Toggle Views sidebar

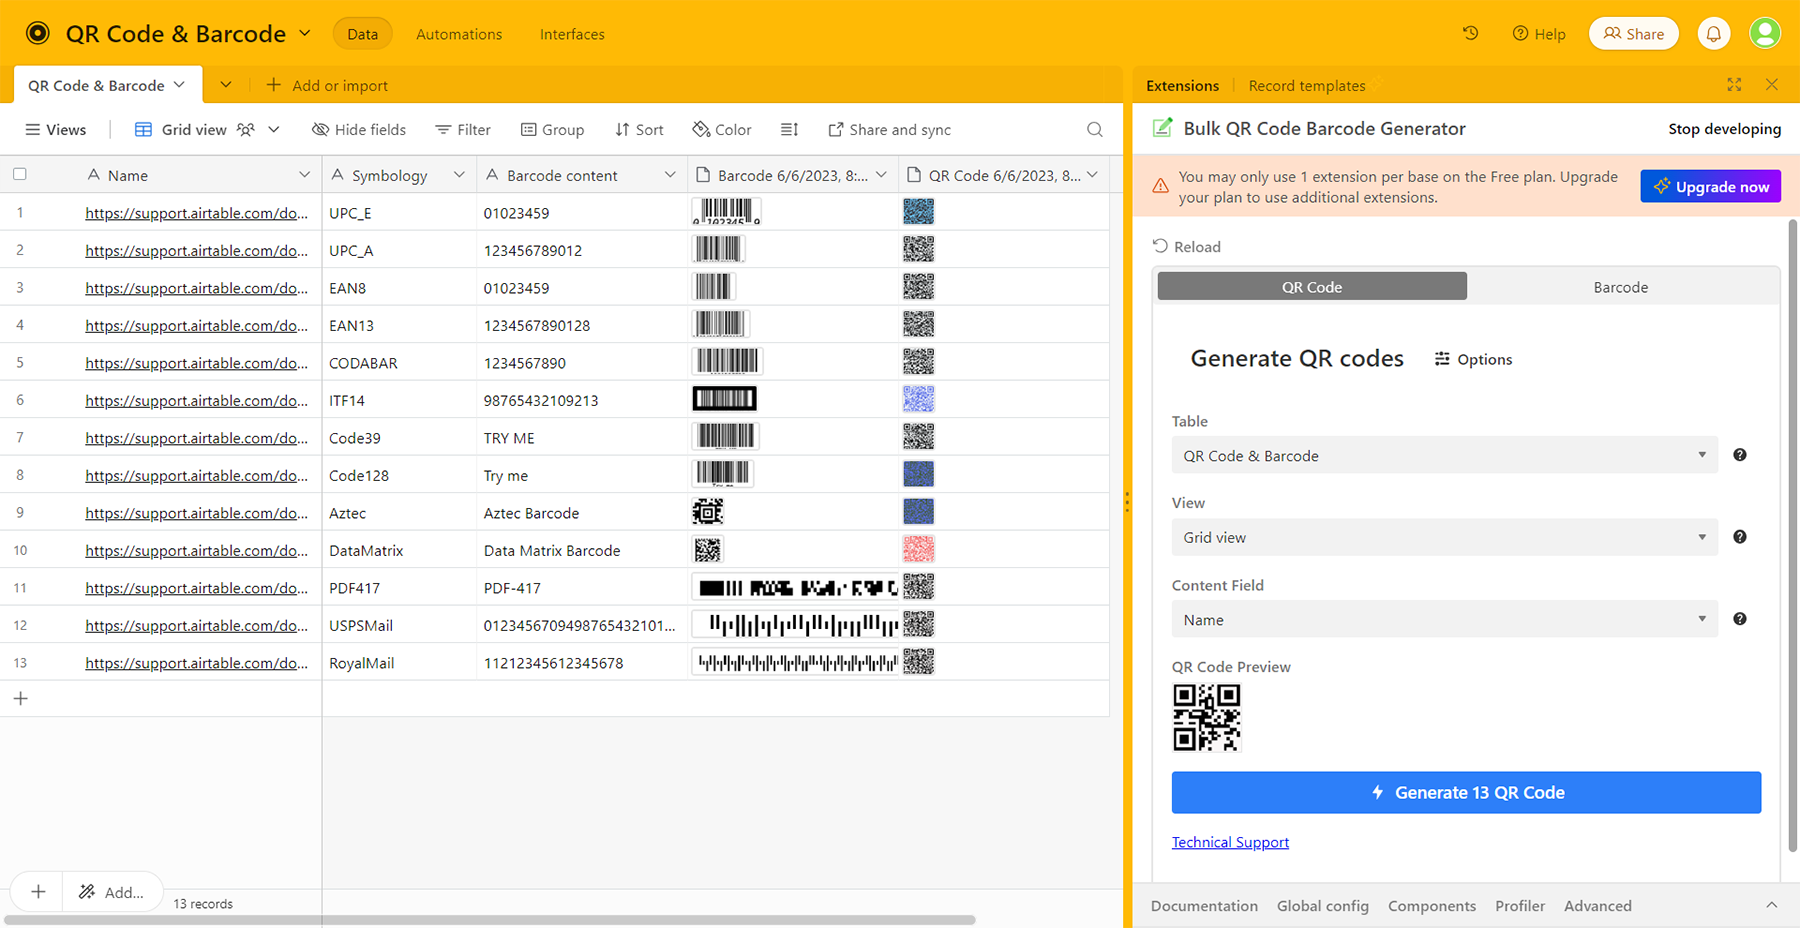[x=55, y=129]
